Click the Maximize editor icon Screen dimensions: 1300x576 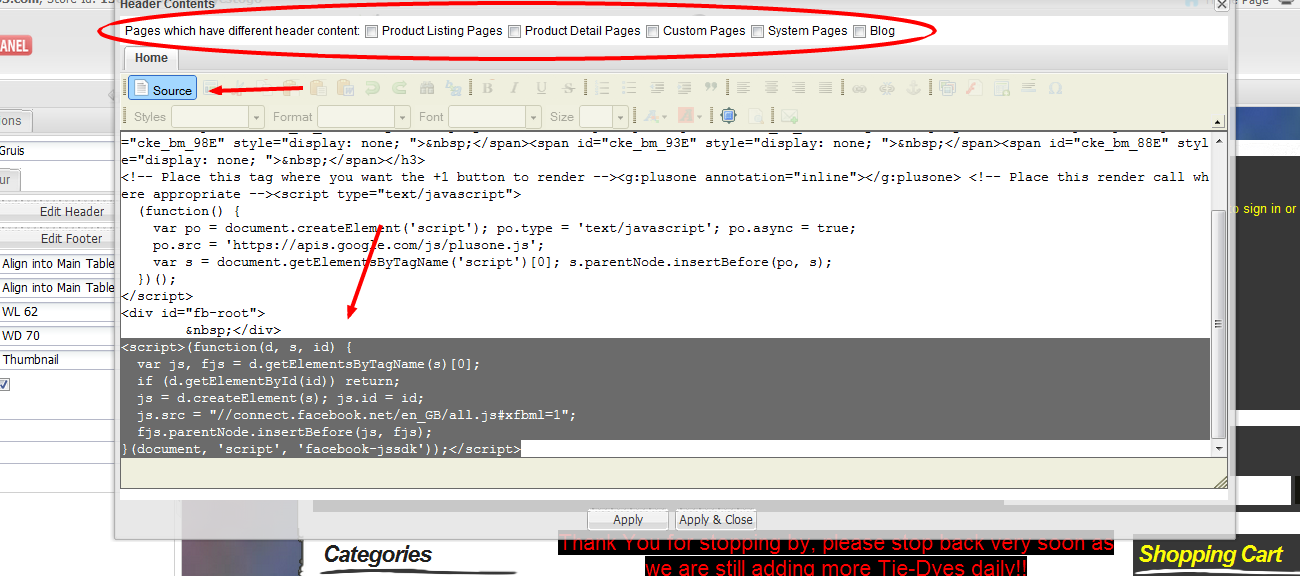728,116
